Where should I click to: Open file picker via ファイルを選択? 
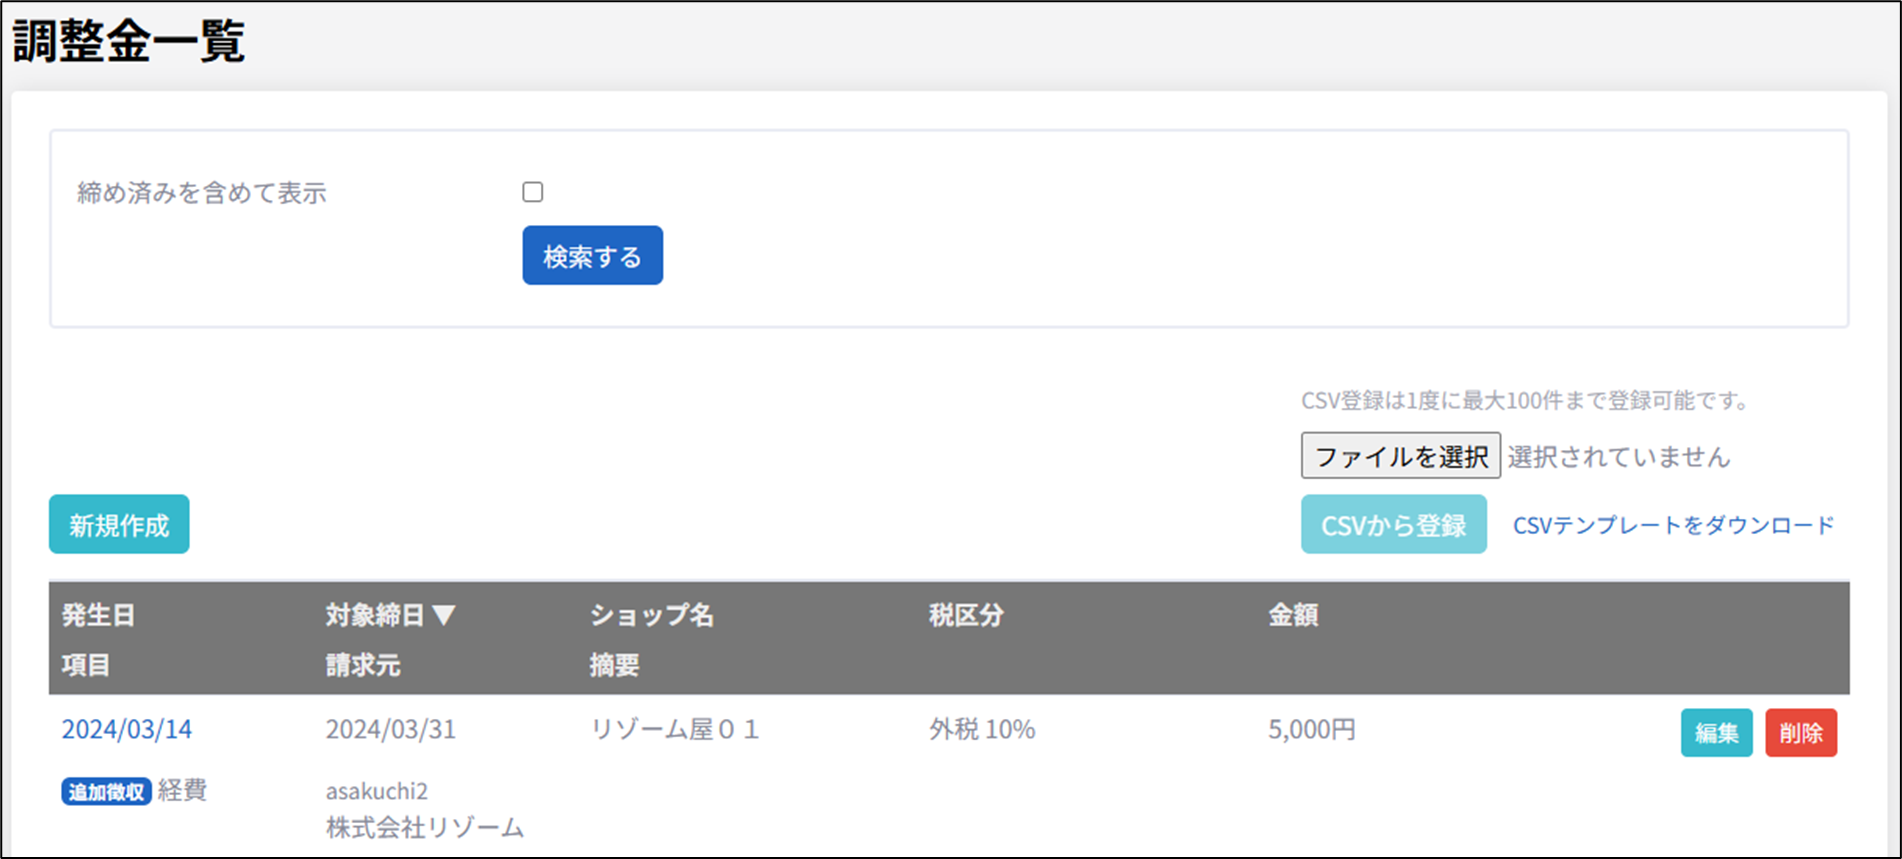coord(1400,456)
